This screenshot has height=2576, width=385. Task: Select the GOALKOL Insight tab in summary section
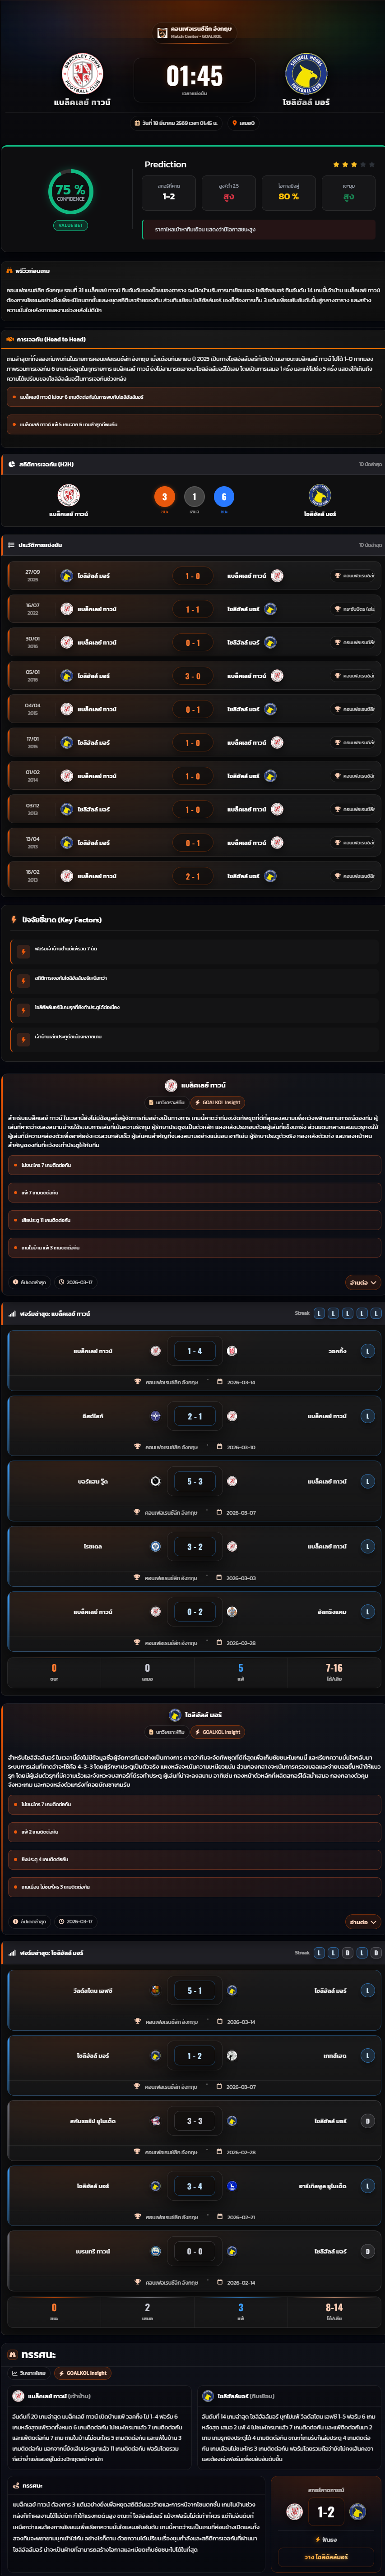85,2372
